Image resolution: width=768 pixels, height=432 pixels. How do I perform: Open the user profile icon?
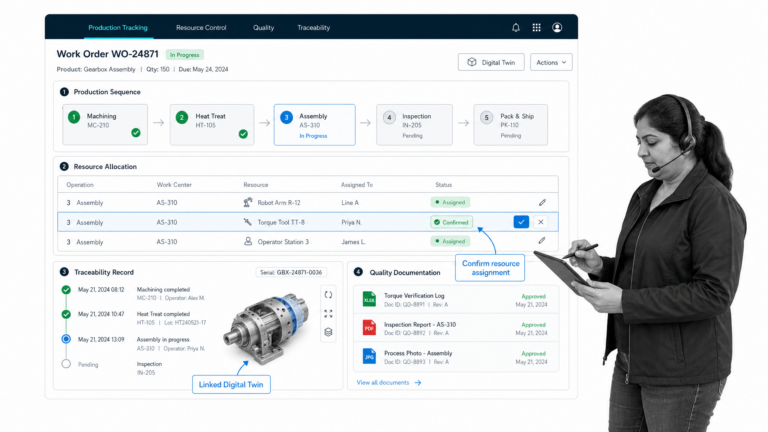click(557, 28)
